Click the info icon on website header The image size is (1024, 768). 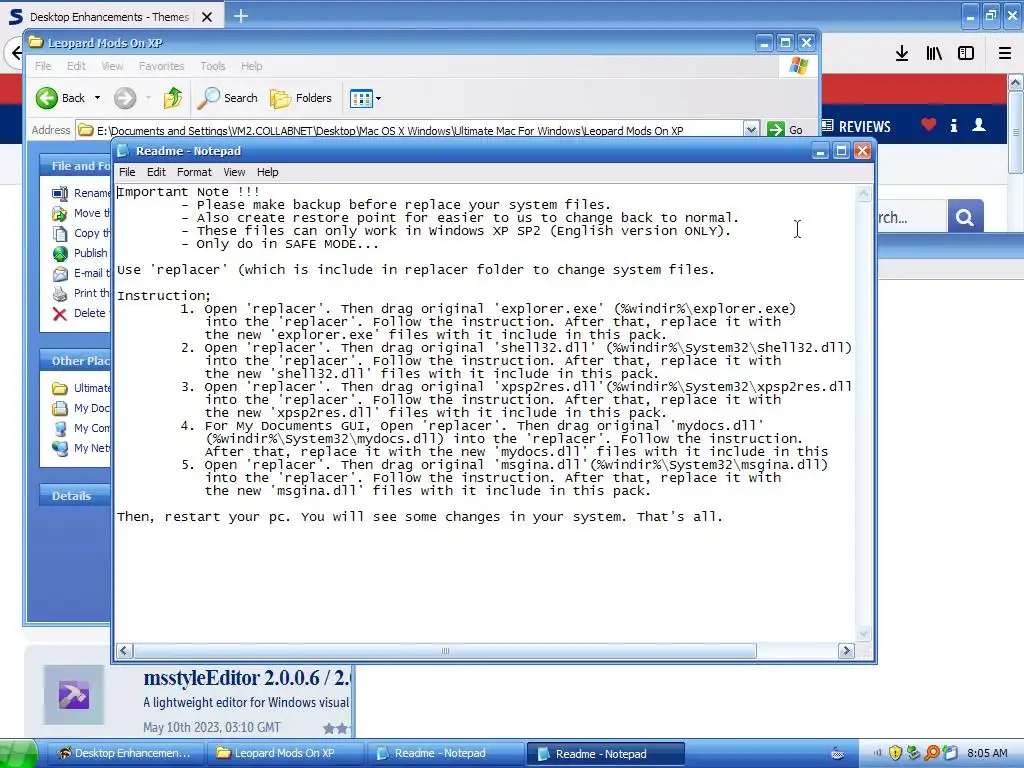[x=954, y=125]
